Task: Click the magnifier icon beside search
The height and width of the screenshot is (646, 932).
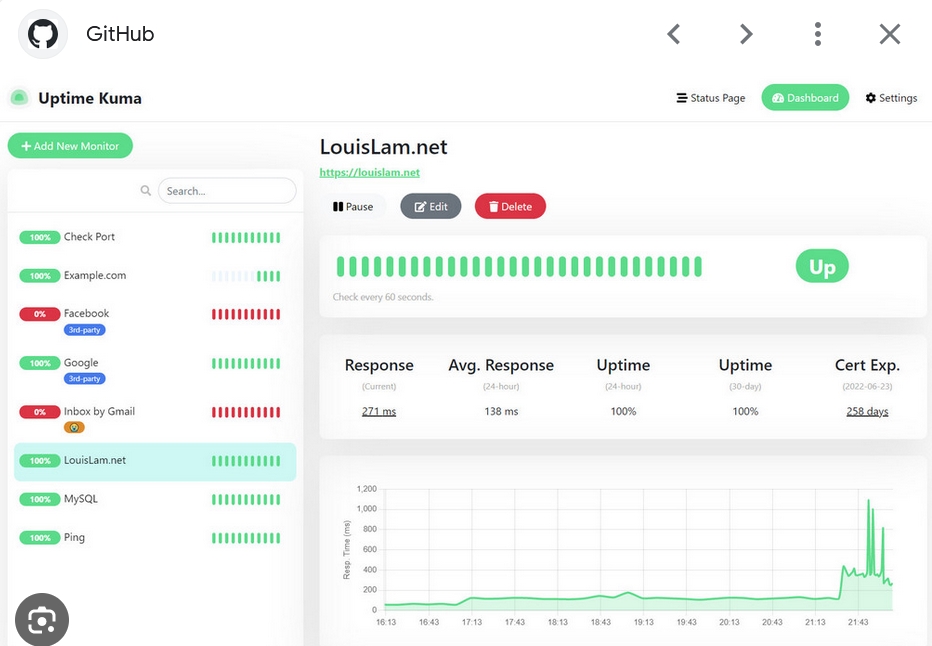Action: (x=146, y=191)
